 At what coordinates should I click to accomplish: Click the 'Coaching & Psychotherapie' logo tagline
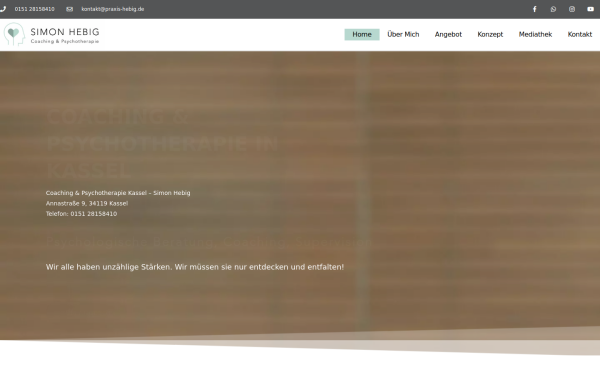(65, 41)
